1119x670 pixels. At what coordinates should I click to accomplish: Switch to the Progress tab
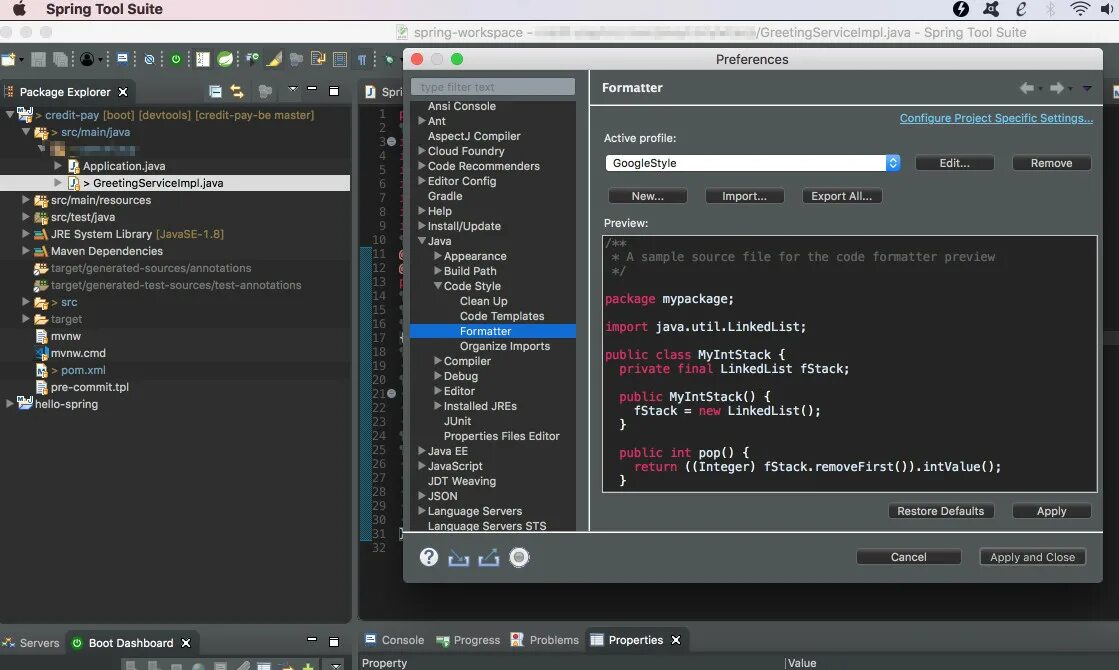(x=468, y=640)
